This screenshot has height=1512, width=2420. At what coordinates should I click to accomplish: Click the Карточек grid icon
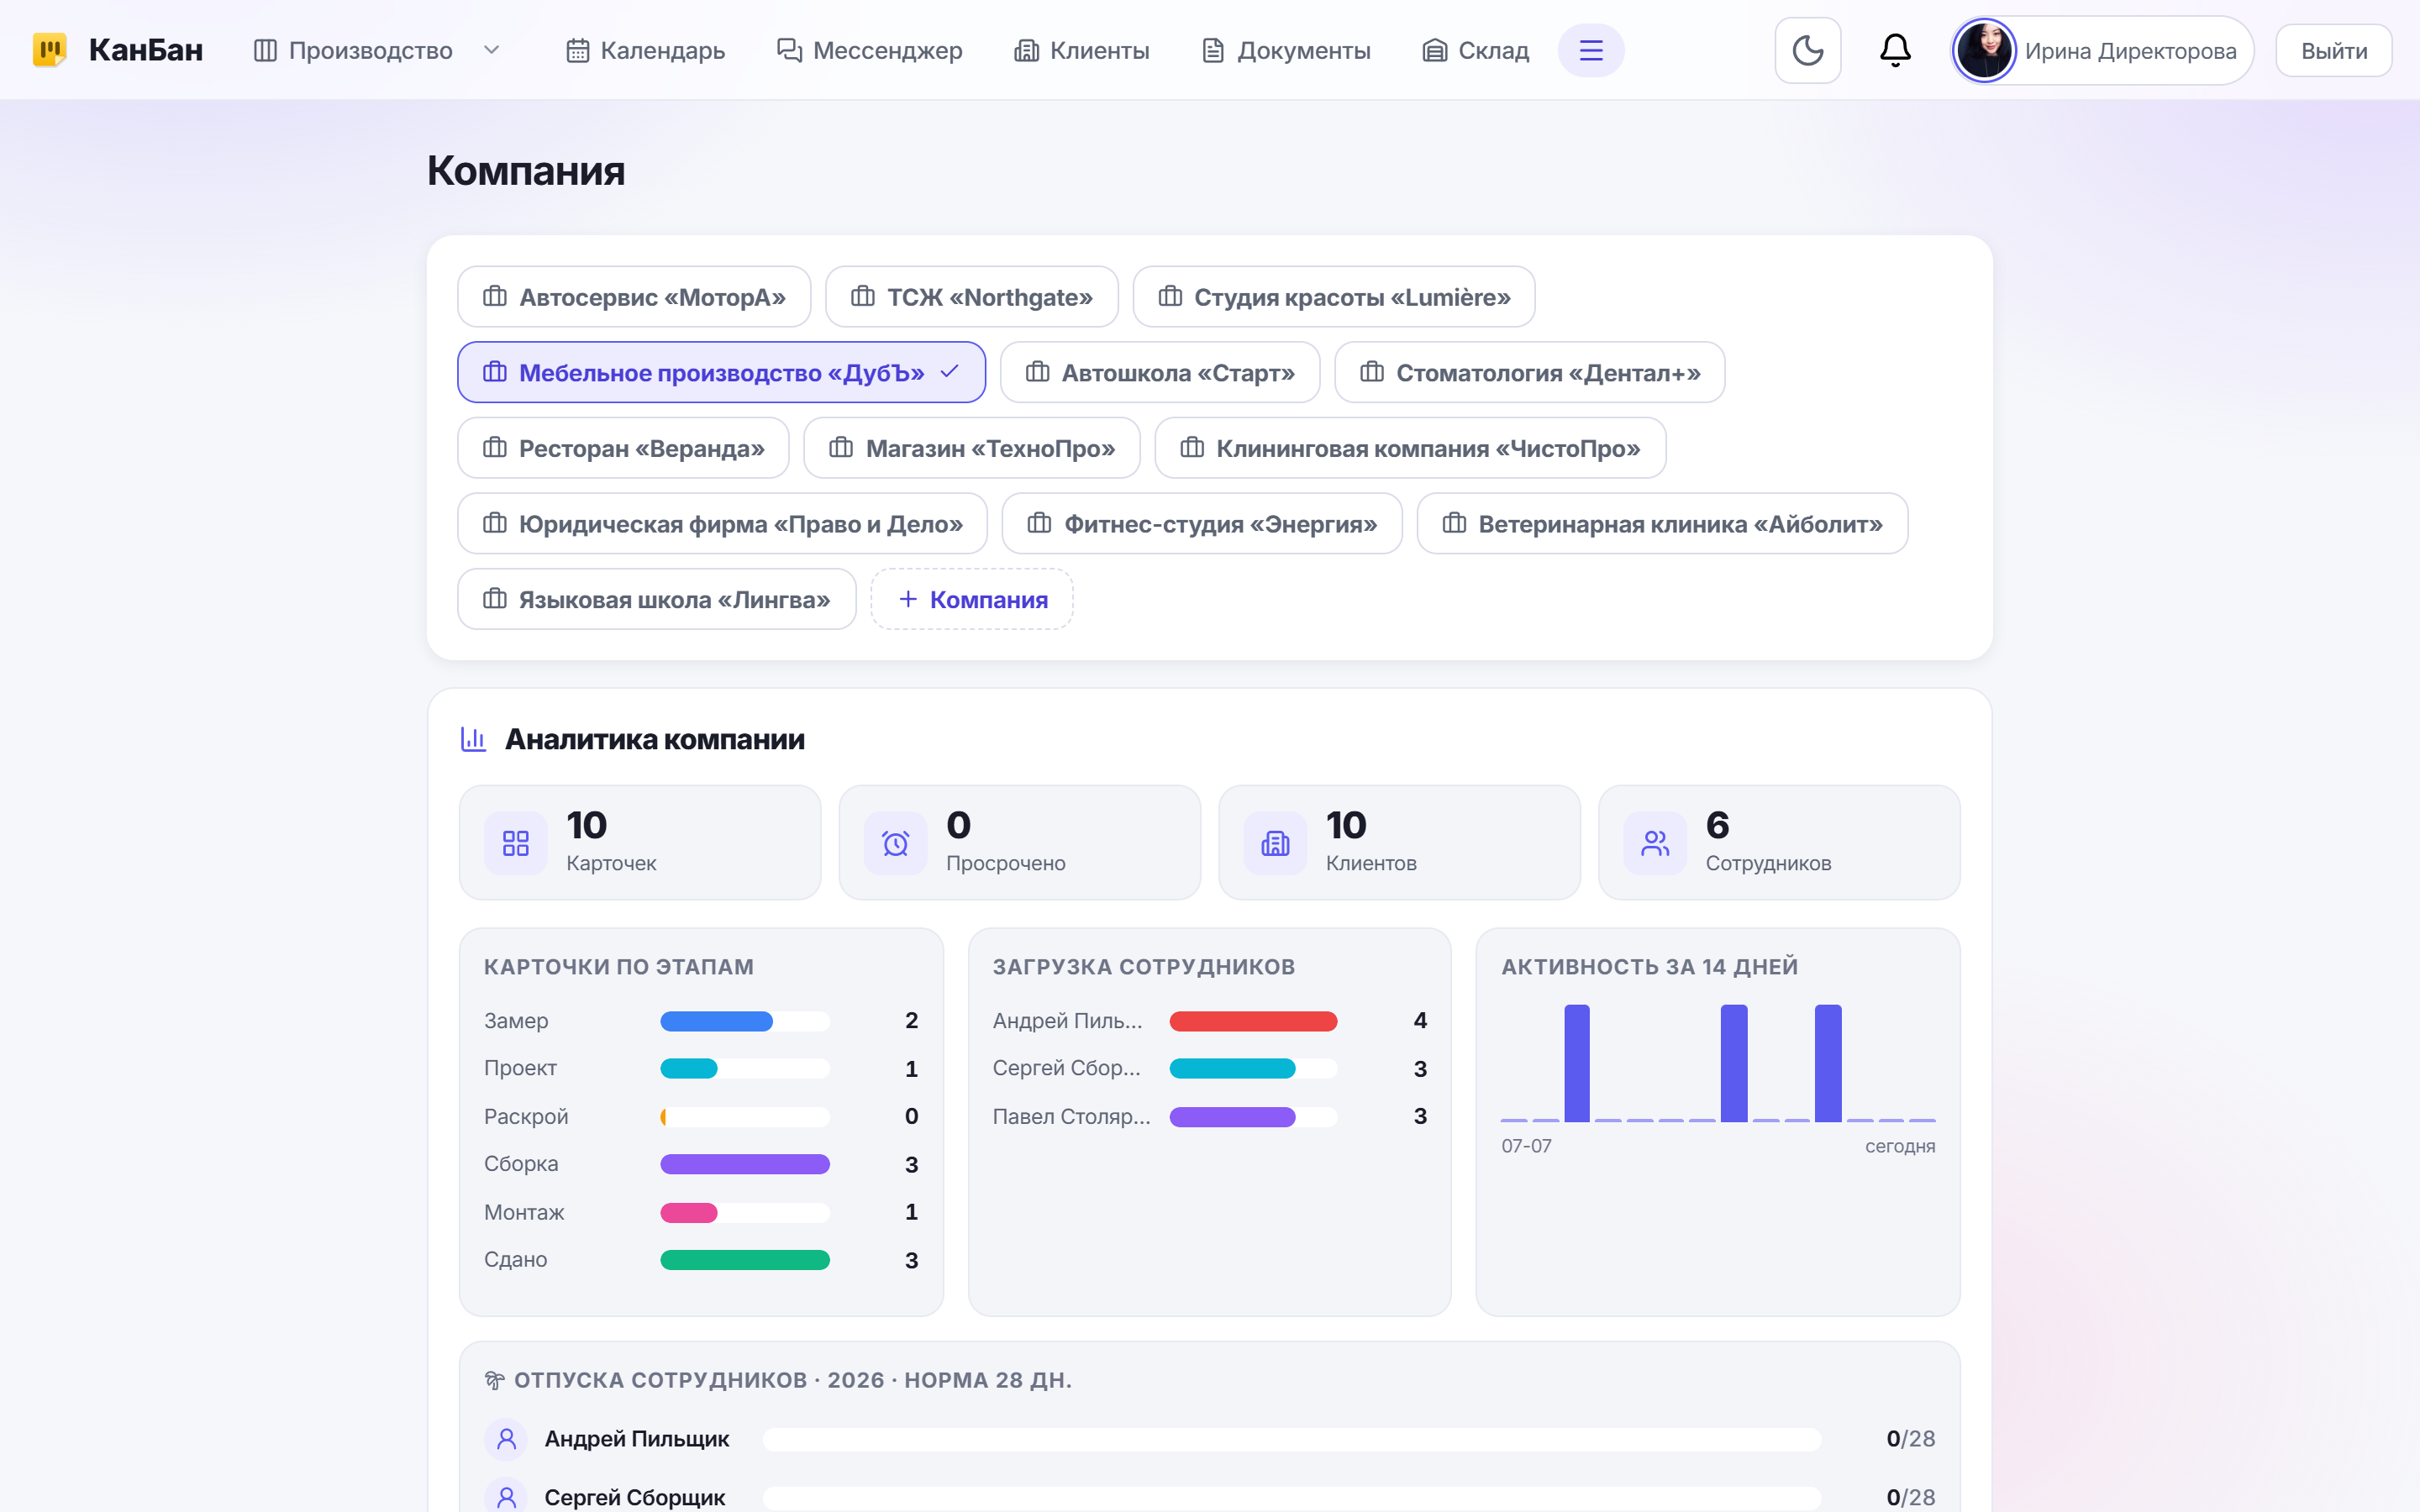pos(515,843)
